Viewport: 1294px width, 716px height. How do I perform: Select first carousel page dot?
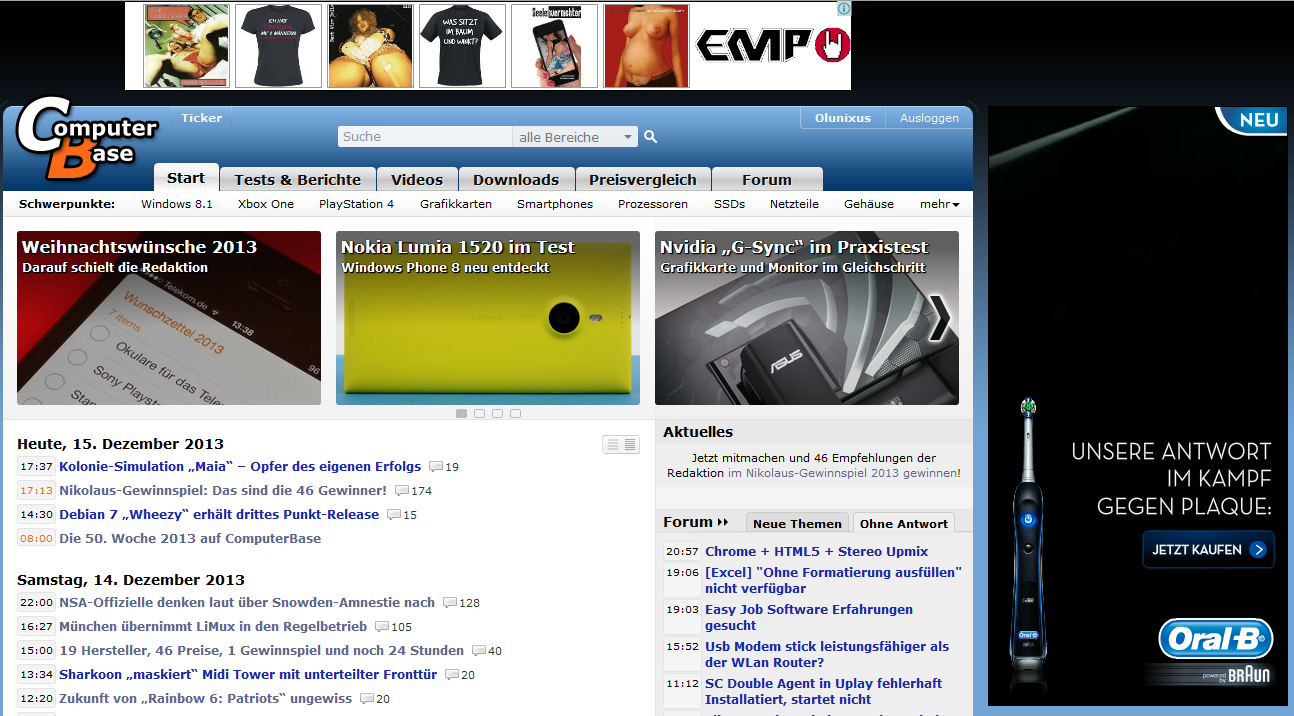click(x=461, y=413)
